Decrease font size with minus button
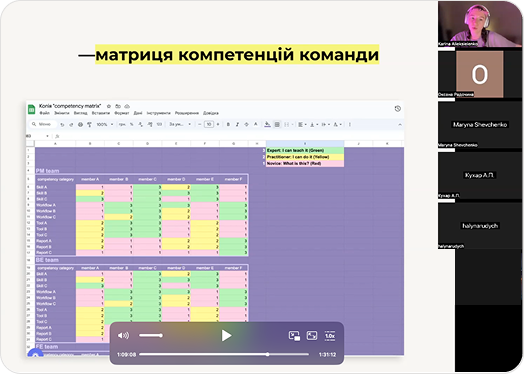 (x=200, y=124)
